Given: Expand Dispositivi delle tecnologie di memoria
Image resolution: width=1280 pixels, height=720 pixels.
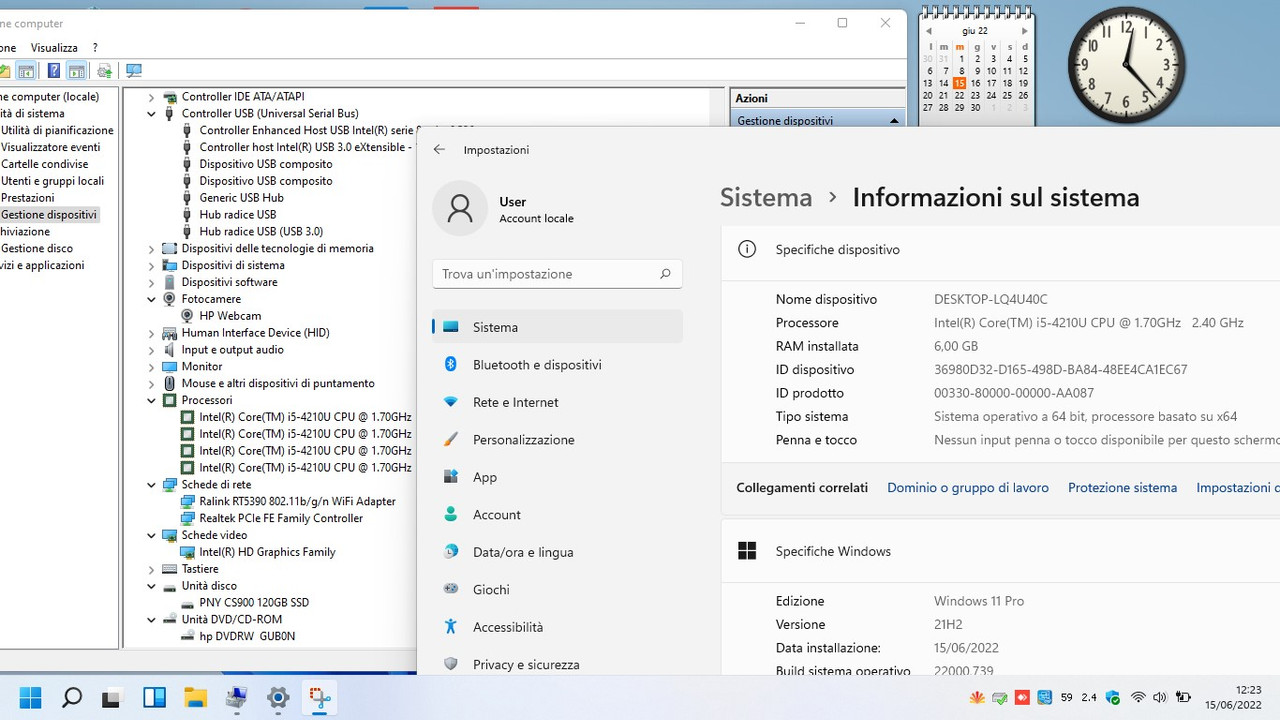Looking at the screenshot, I should 152,249.
